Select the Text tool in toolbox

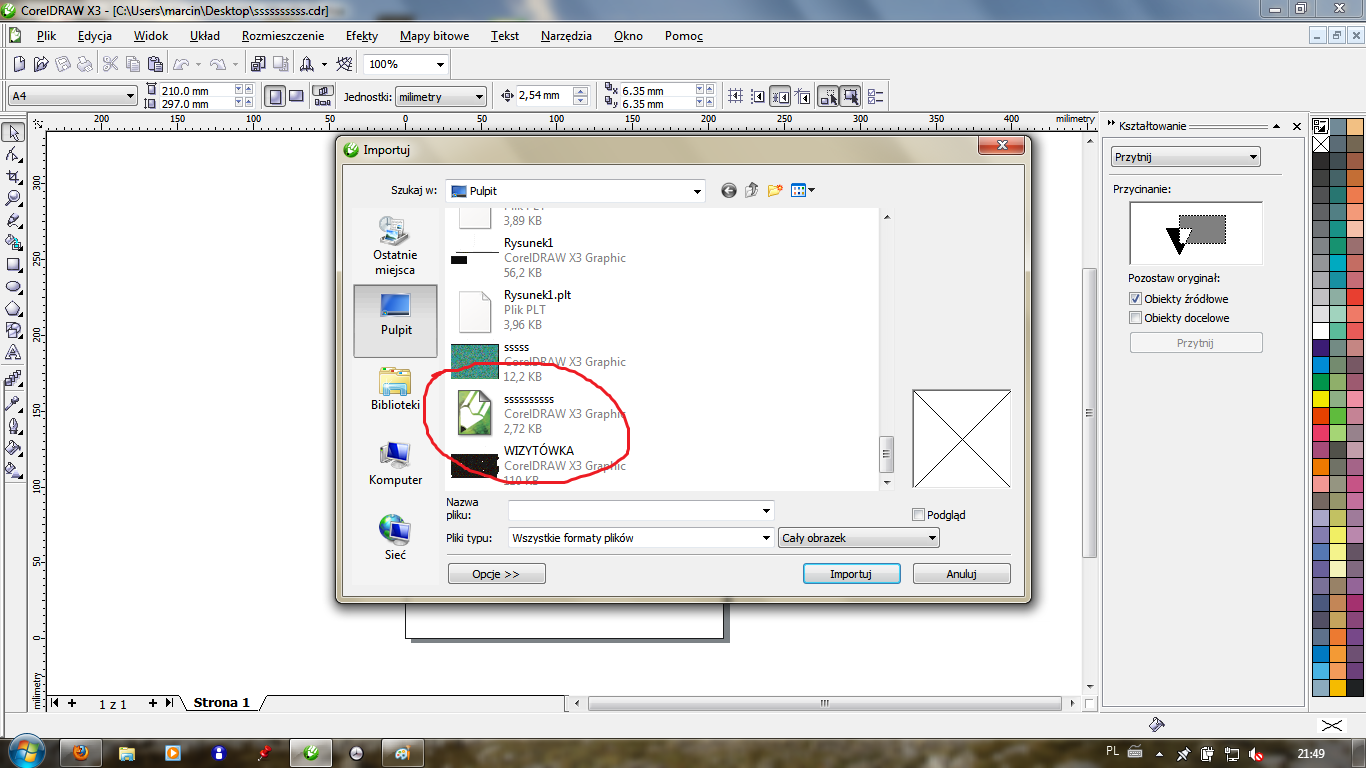(14, 352)
